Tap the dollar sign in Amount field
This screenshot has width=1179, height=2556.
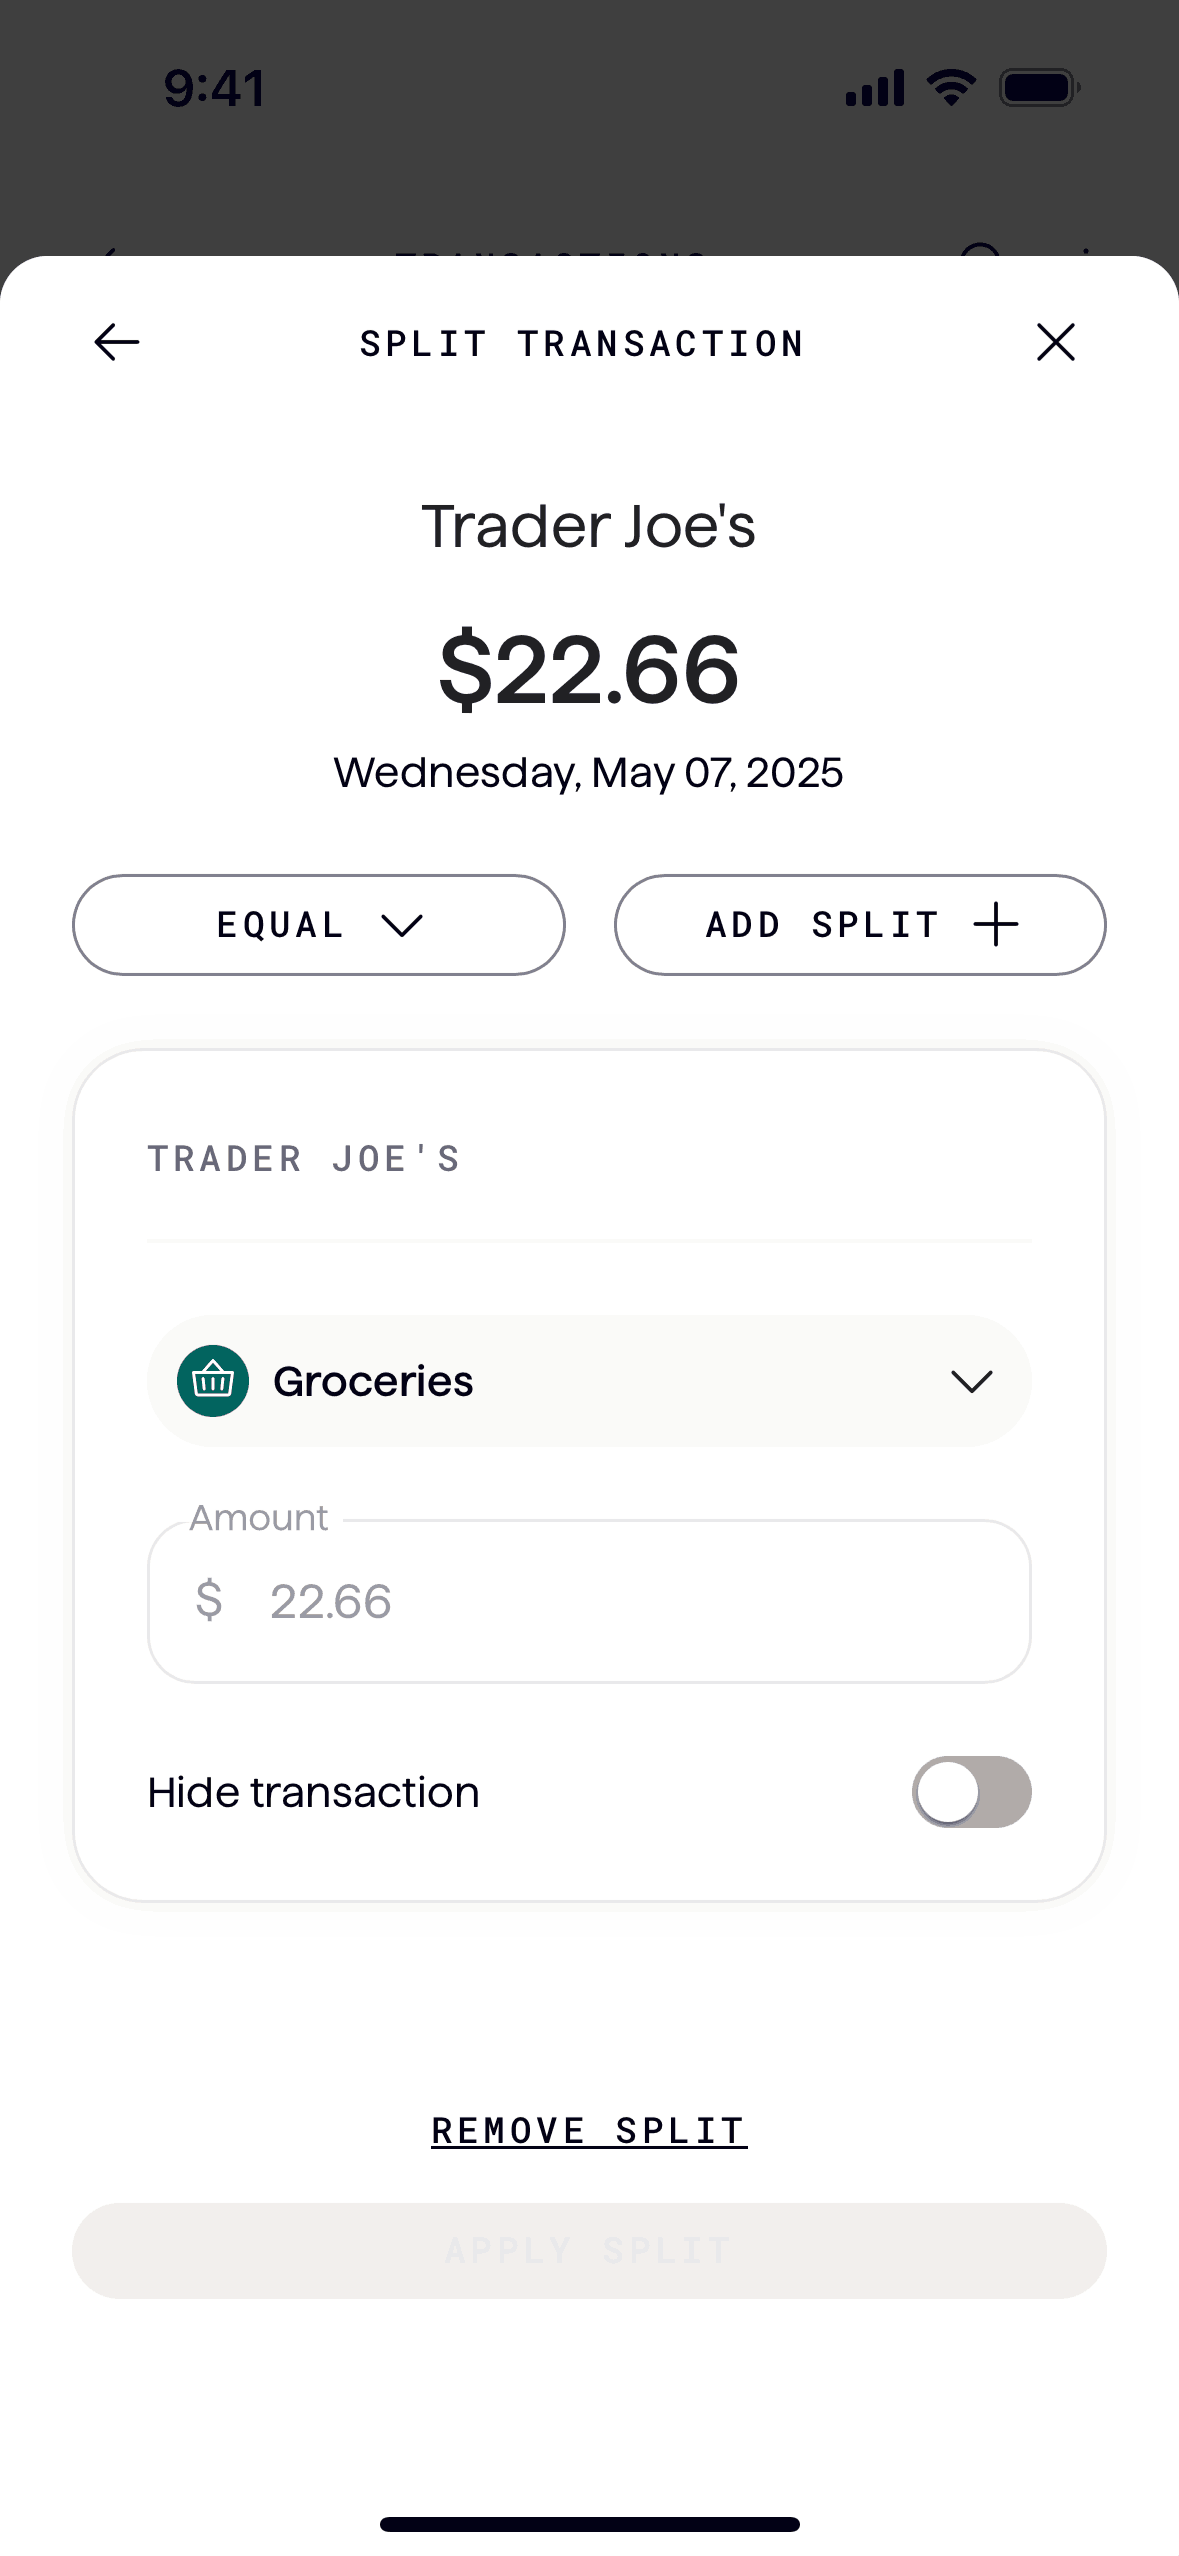(x=209, y=1600)
